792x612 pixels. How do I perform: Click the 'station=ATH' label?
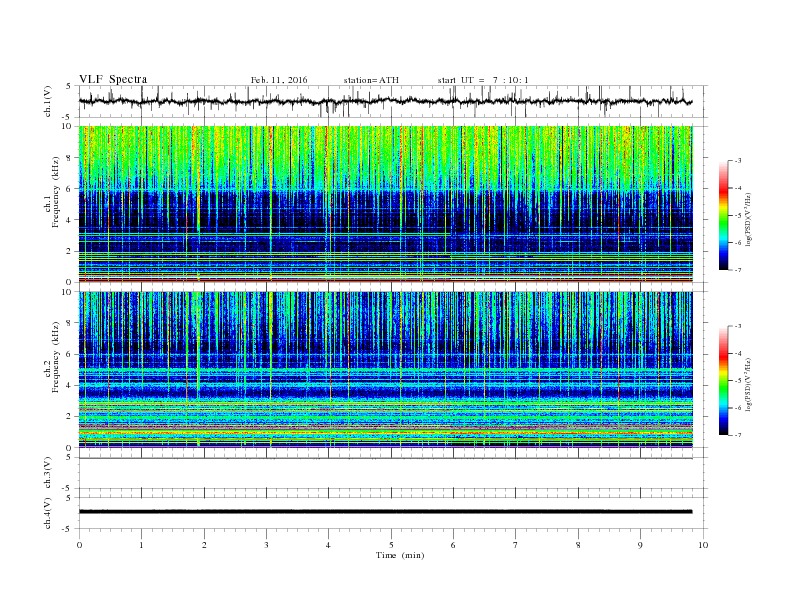click(x=371, y=80)
